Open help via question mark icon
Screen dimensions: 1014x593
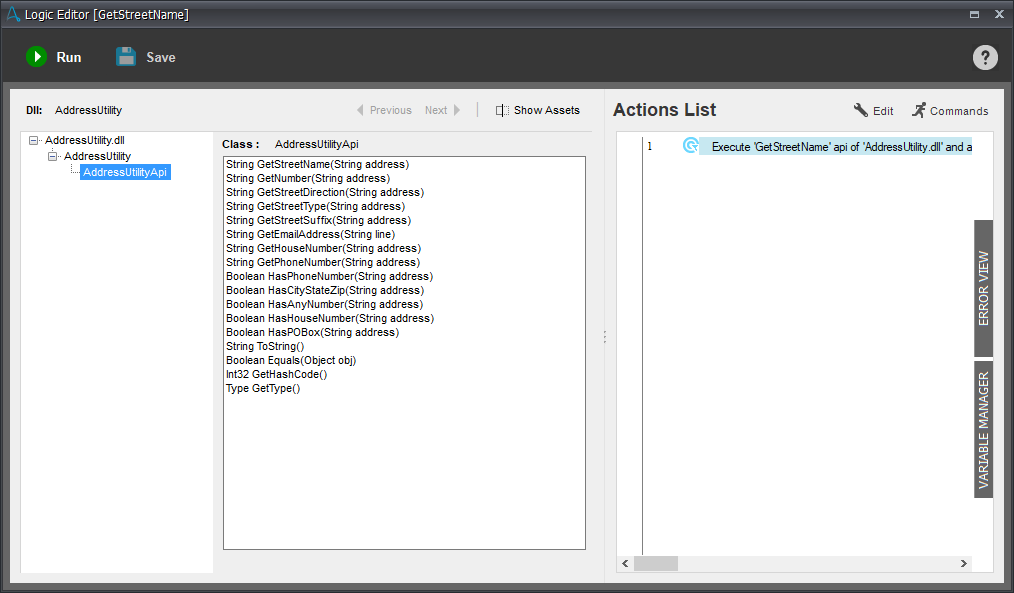tap(985, 57)
